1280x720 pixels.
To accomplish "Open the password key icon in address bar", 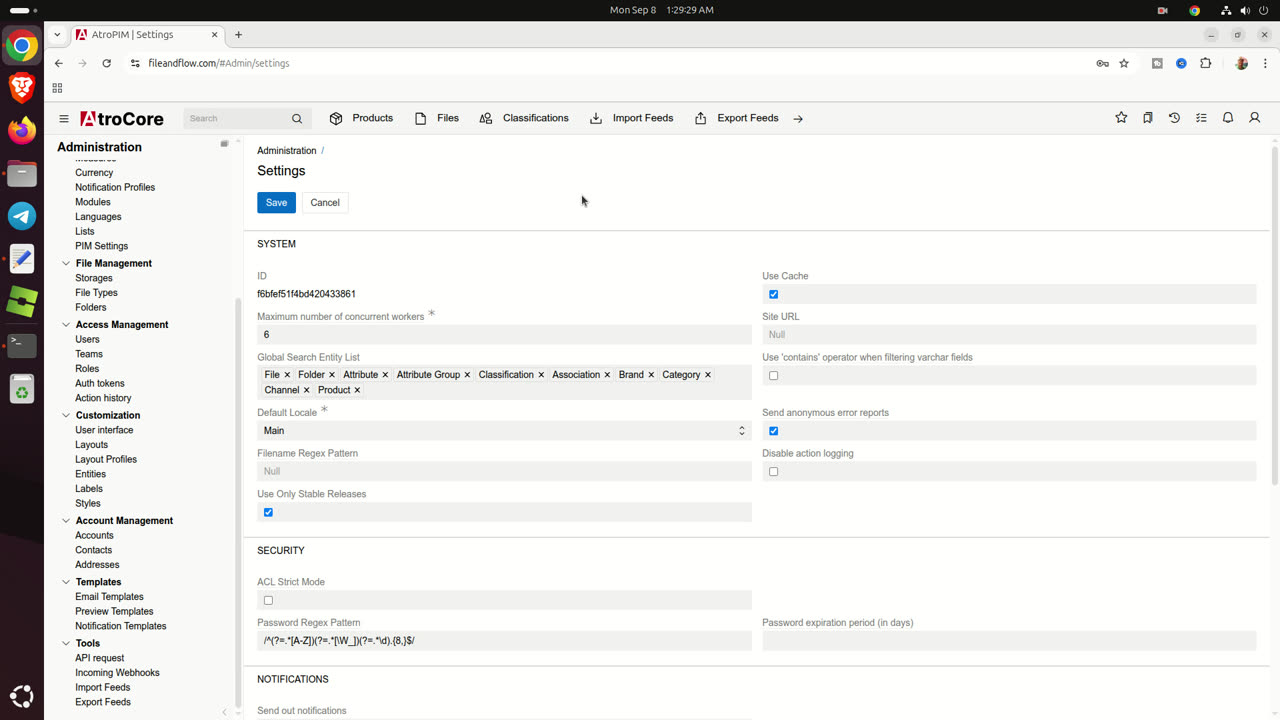I will click(x=1102, y=63).
